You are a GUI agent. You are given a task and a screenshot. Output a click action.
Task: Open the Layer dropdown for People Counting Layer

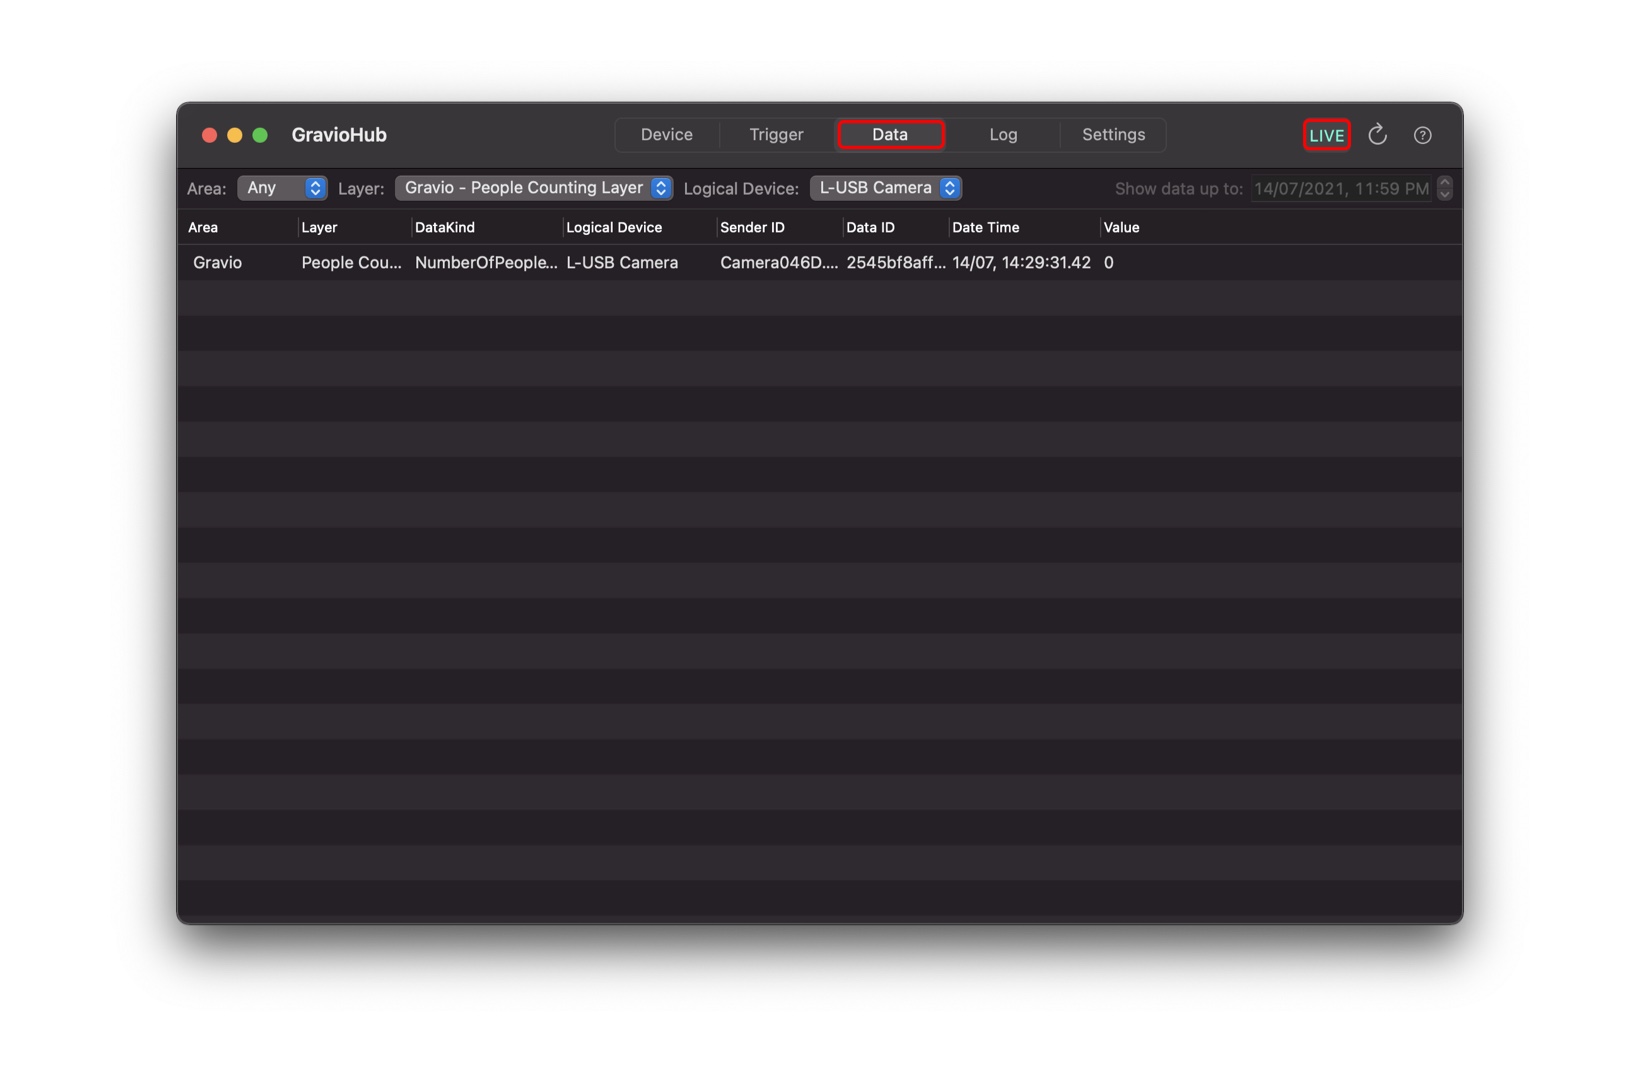pyautogui.click(x=533, y=188)
